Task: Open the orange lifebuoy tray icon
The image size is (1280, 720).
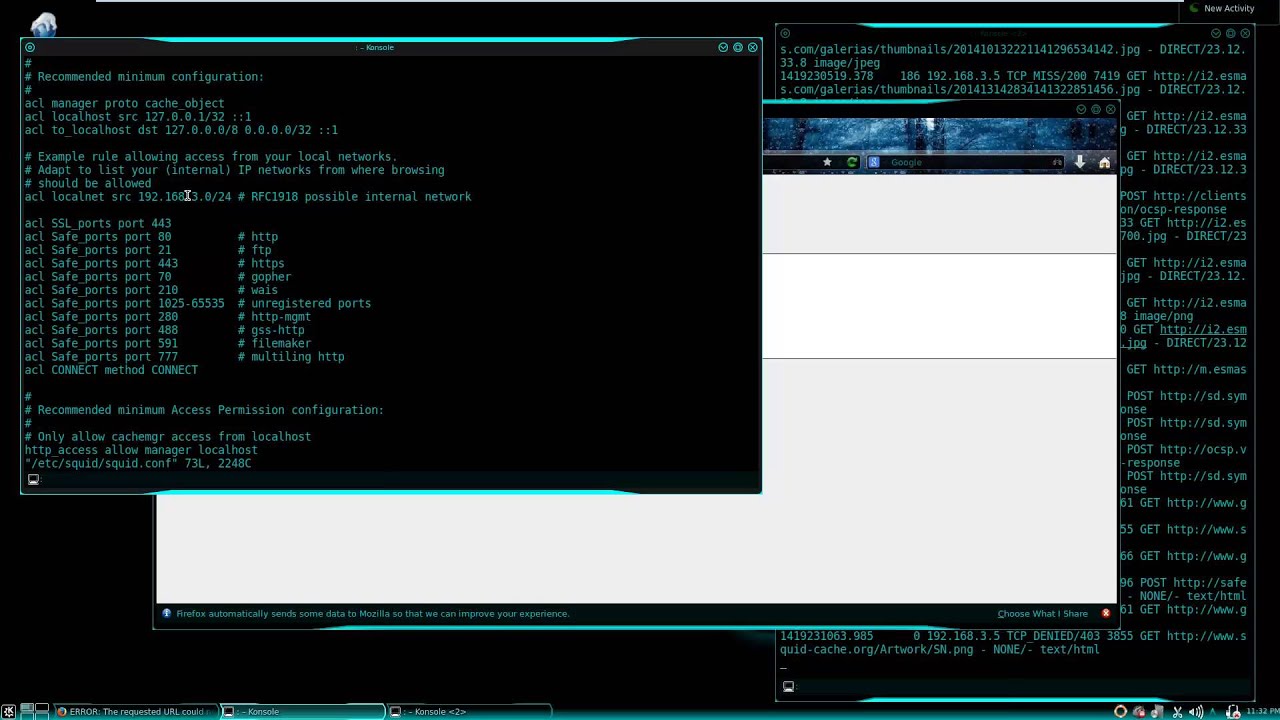Action: pos(1120,711)
